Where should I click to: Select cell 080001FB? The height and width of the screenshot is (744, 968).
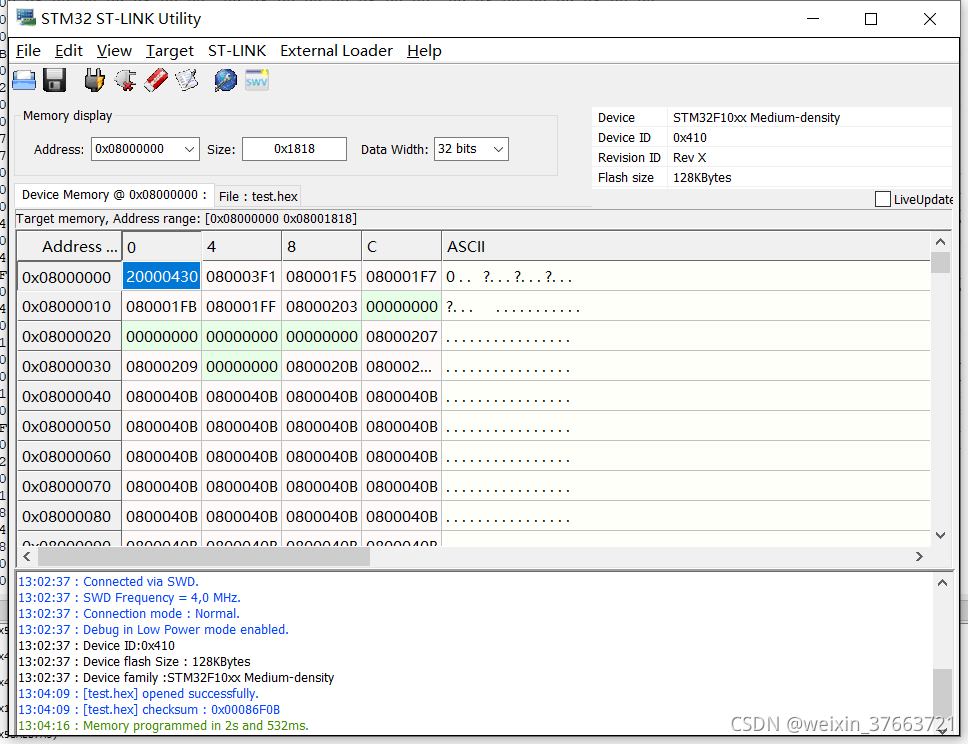pyautogui.click(x=162, y=306)
